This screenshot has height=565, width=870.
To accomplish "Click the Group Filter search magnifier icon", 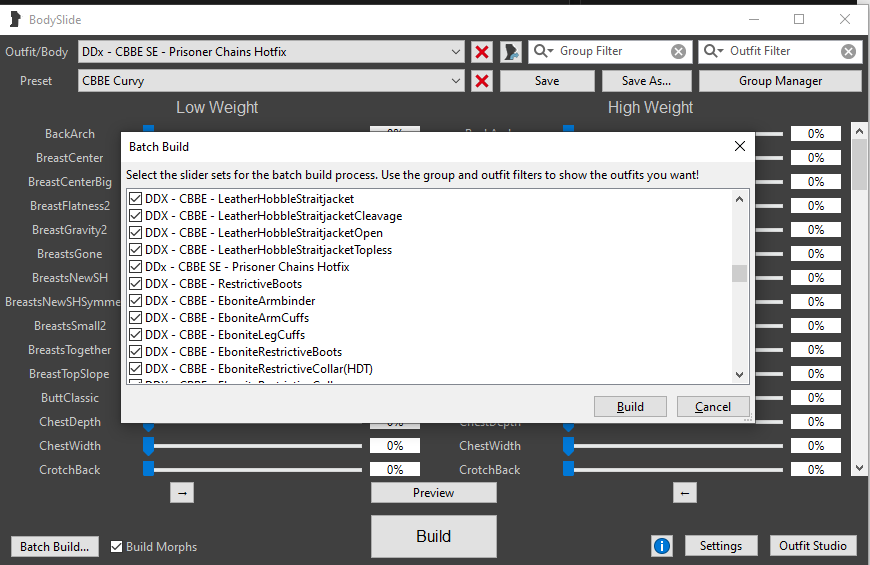I will (543, 51).
